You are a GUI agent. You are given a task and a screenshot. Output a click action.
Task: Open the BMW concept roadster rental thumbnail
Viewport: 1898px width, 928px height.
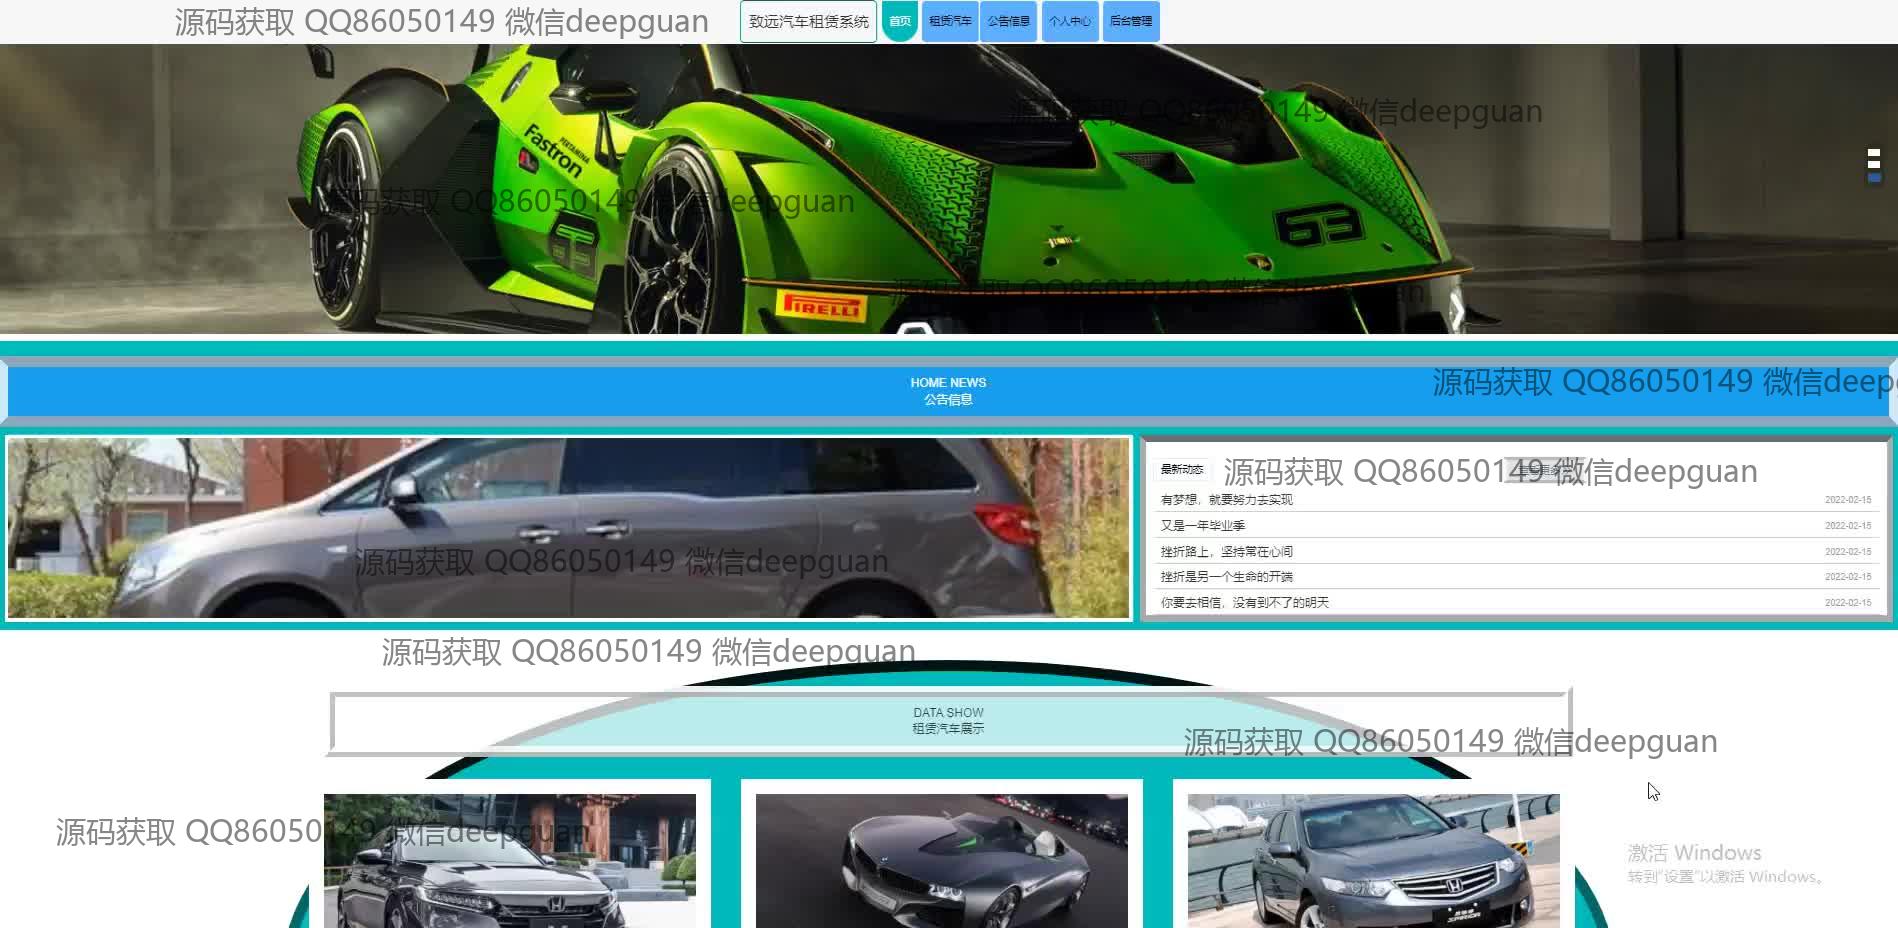tap(941, 860)
